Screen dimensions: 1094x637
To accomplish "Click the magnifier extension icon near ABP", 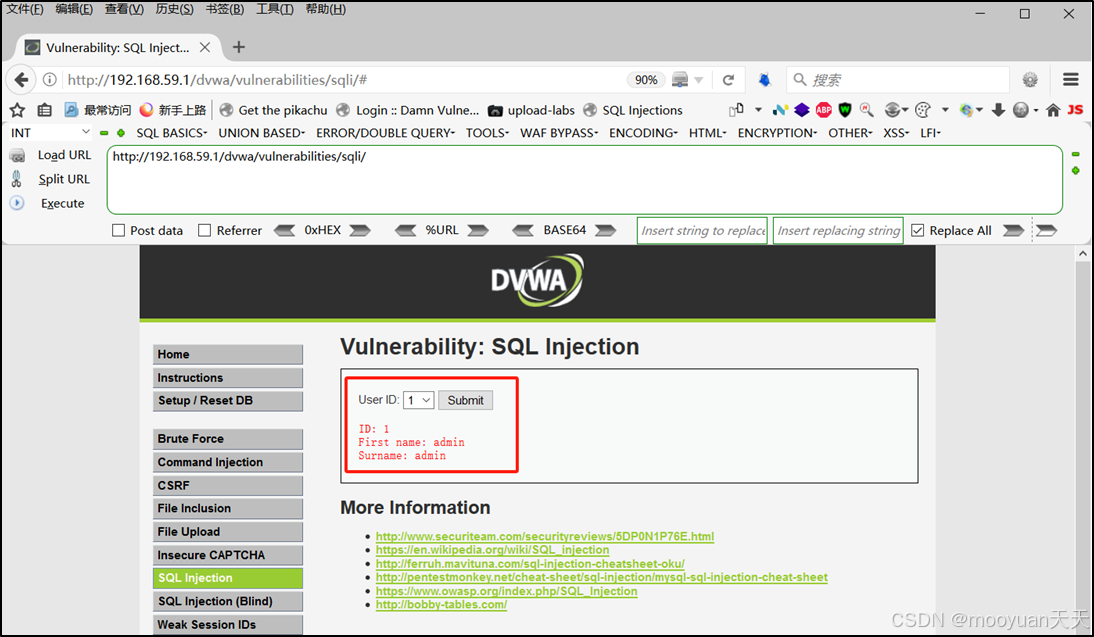I will tap(867, 110).
